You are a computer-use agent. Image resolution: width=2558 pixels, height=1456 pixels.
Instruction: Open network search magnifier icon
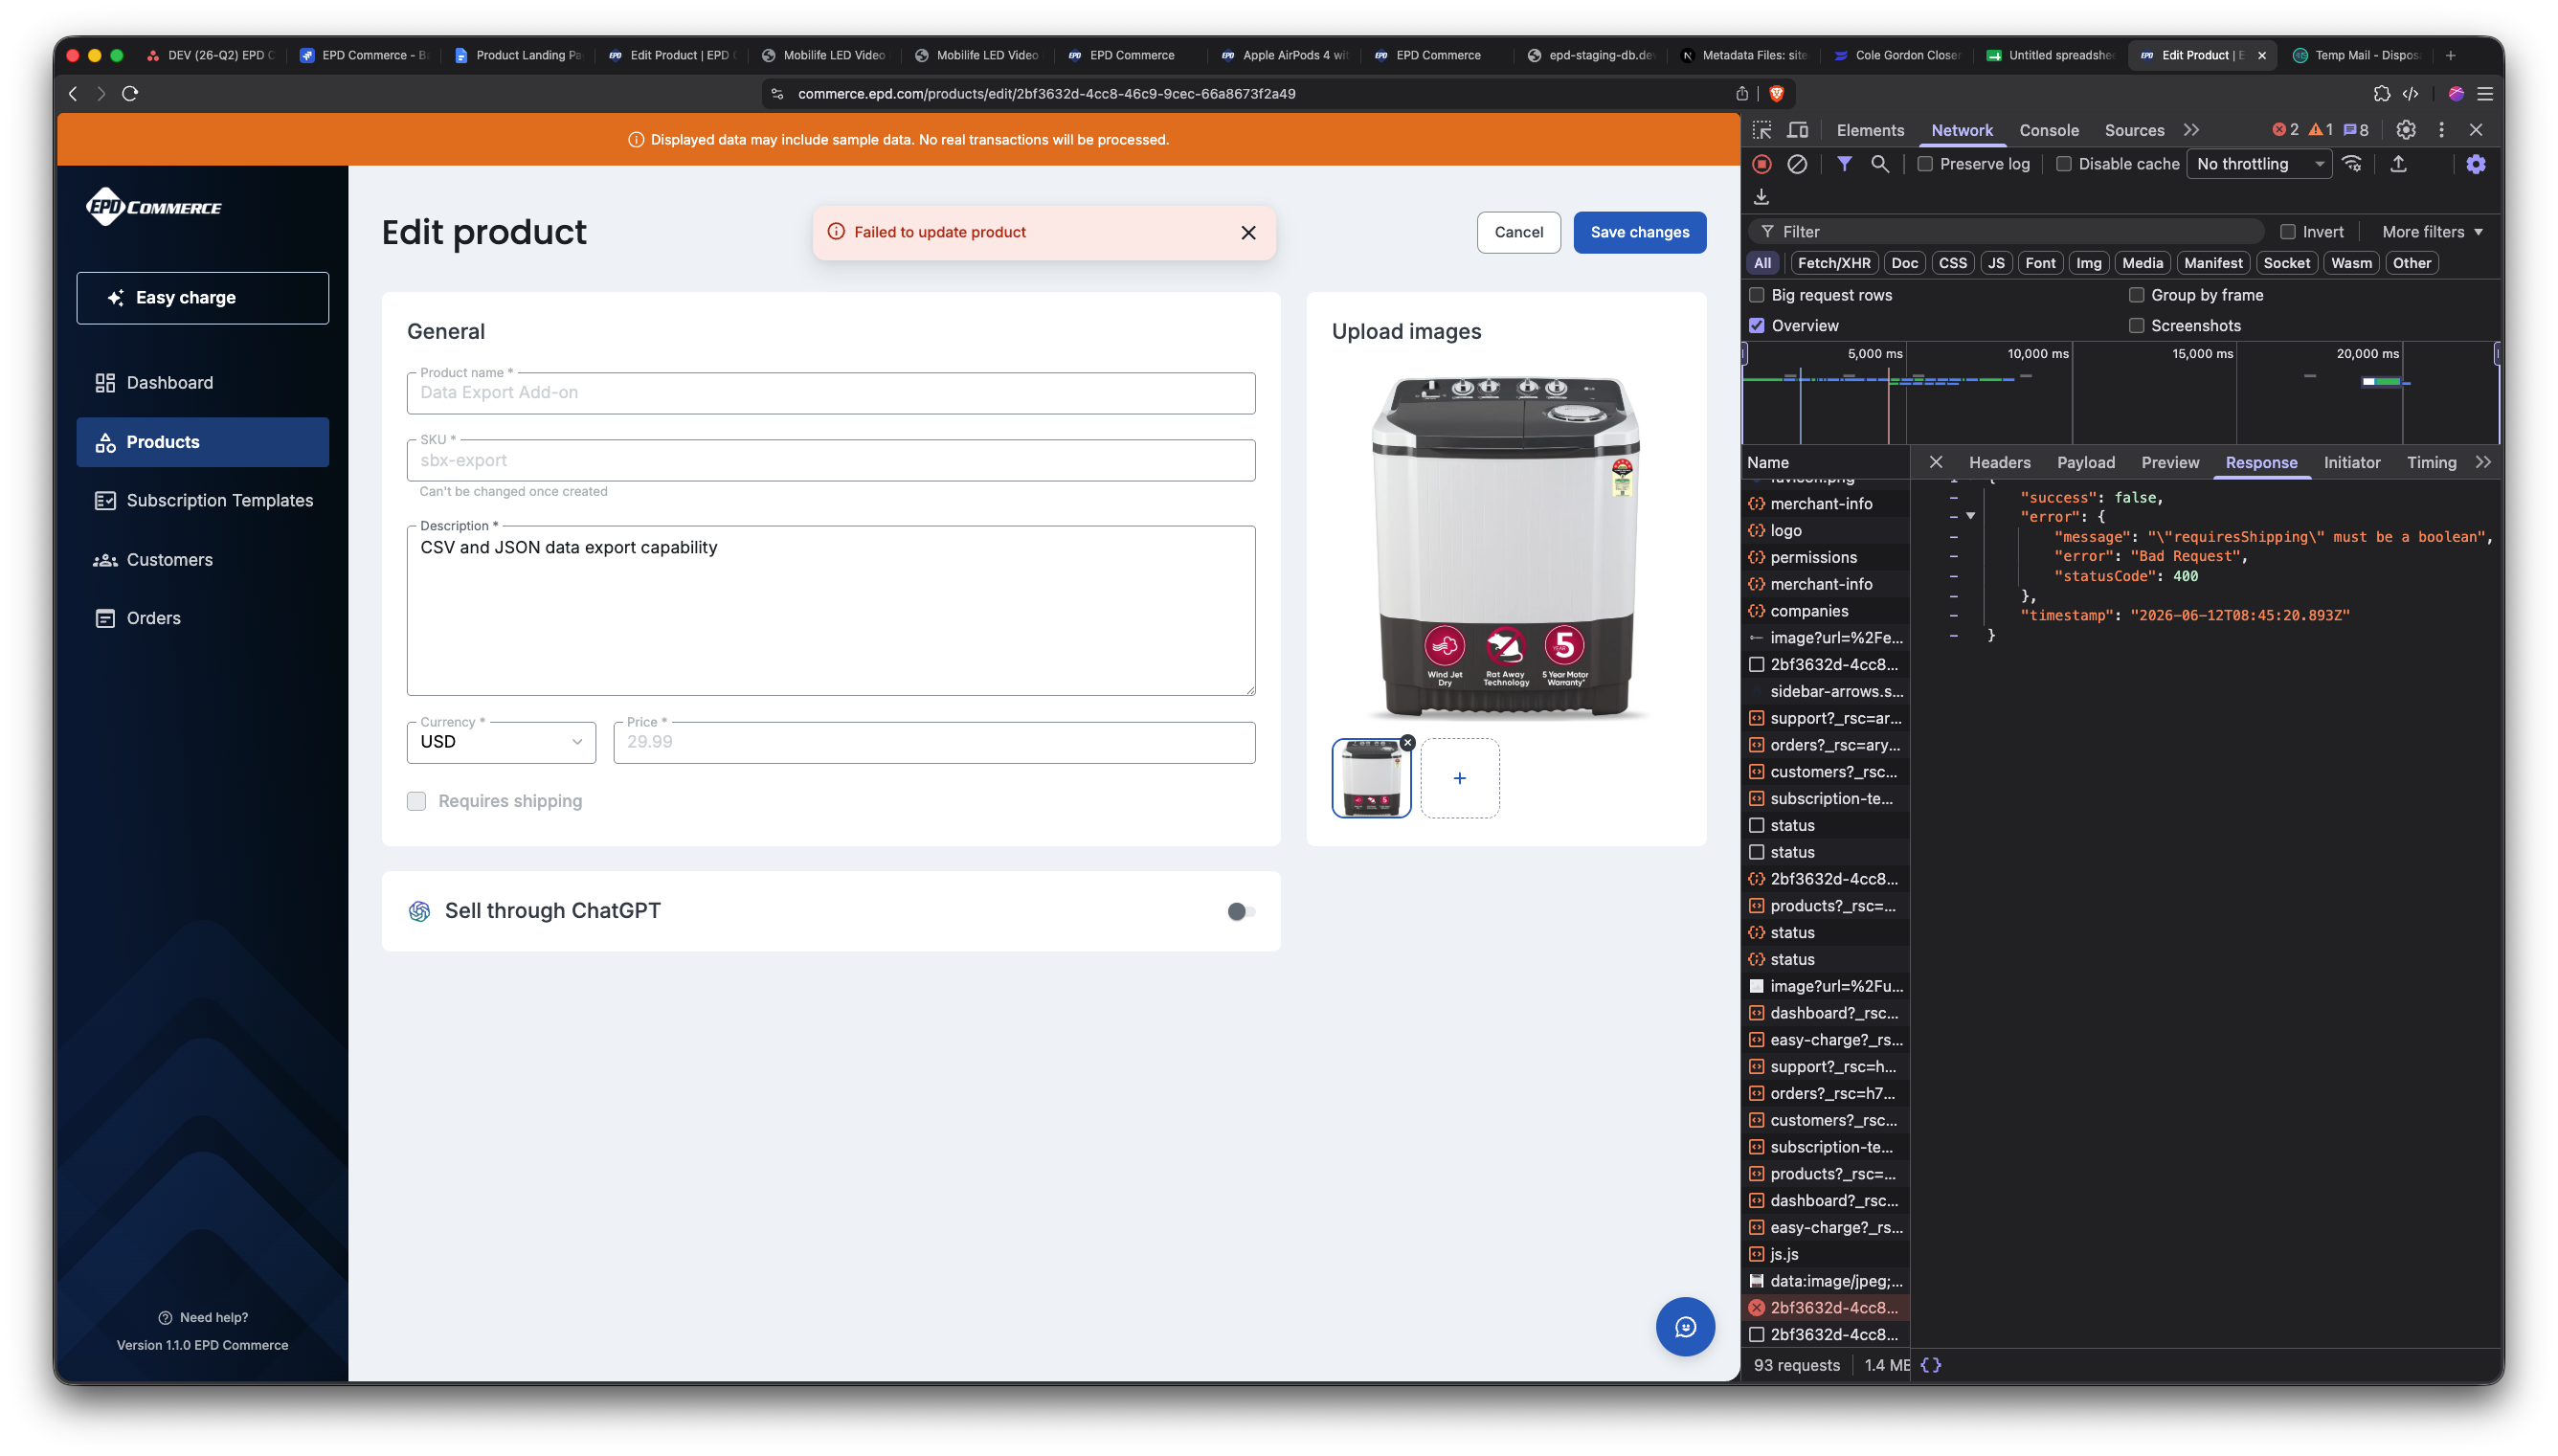click(1880, 164)
